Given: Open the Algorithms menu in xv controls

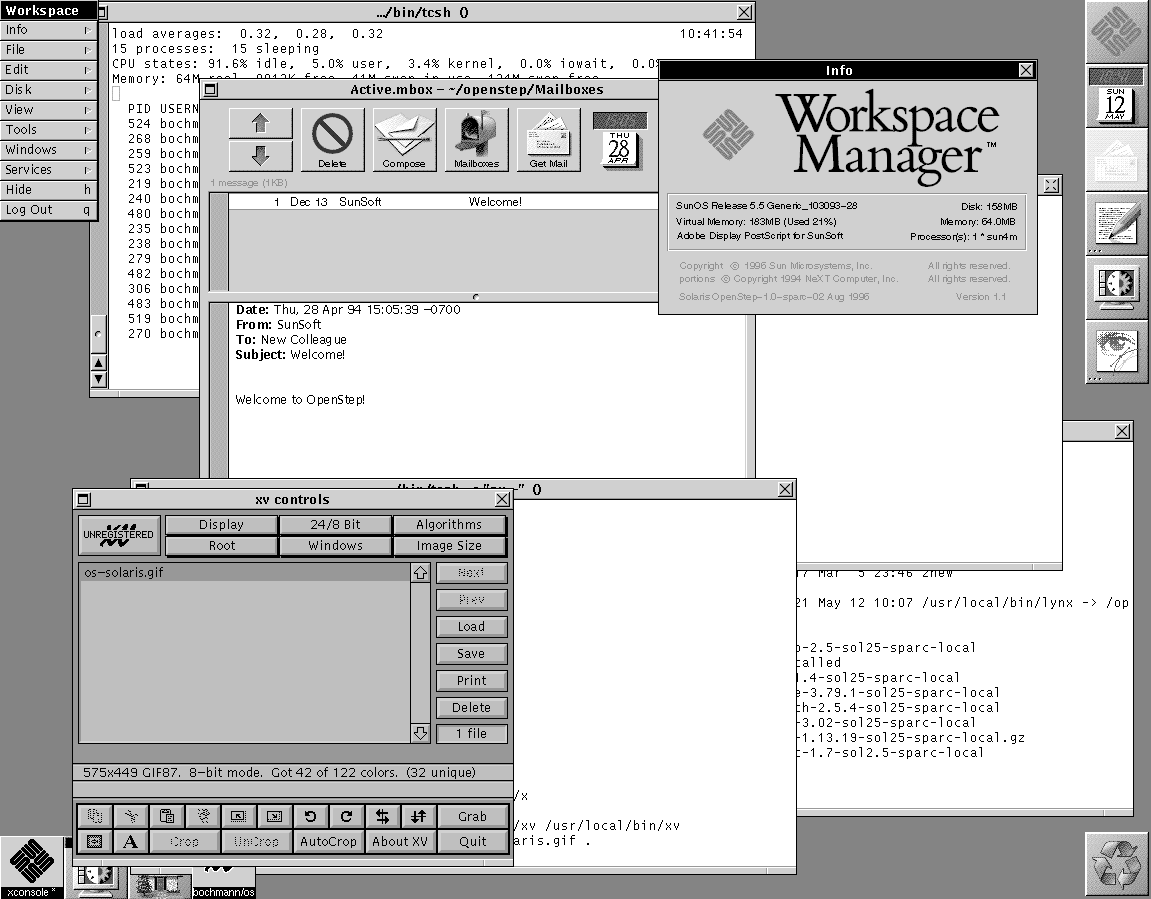Looking at the screenshot, I should (449, 525).
